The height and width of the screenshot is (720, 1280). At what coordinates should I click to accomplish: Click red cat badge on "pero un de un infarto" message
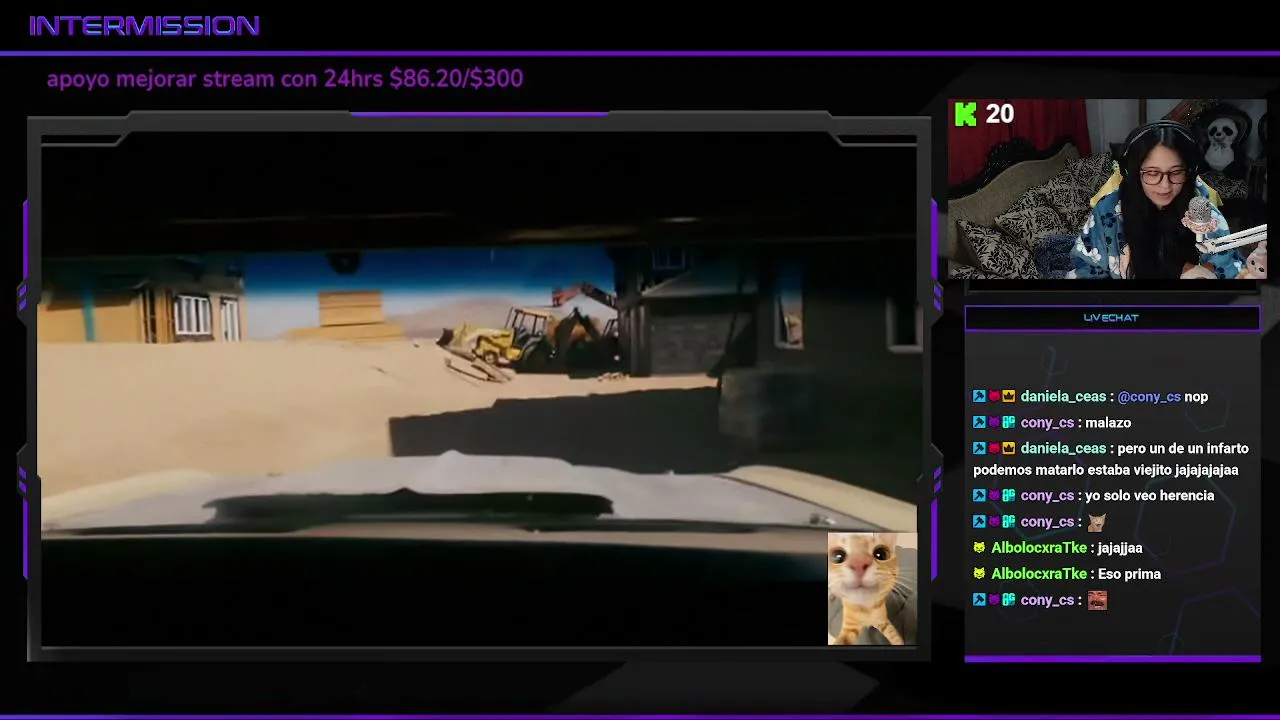pos(994,449)
